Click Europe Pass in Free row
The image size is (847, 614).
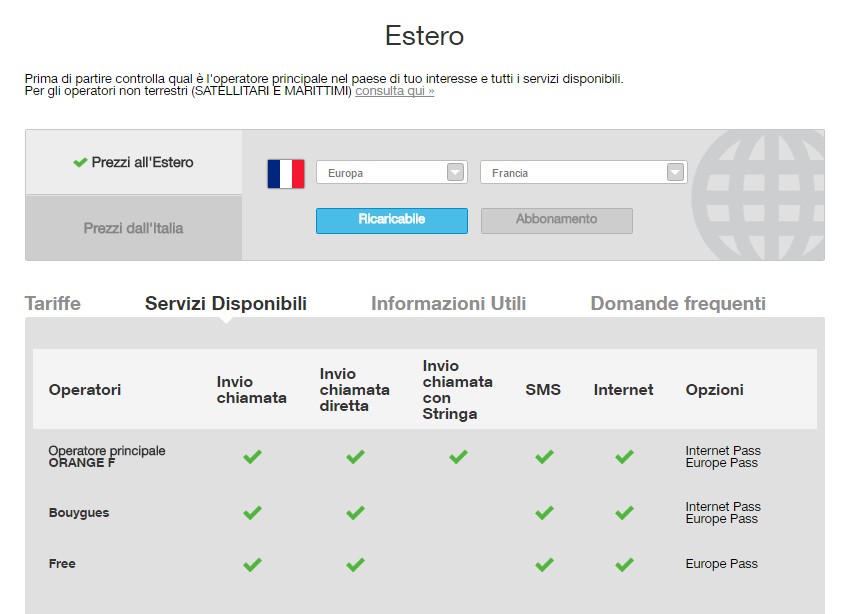coord(722,564)
